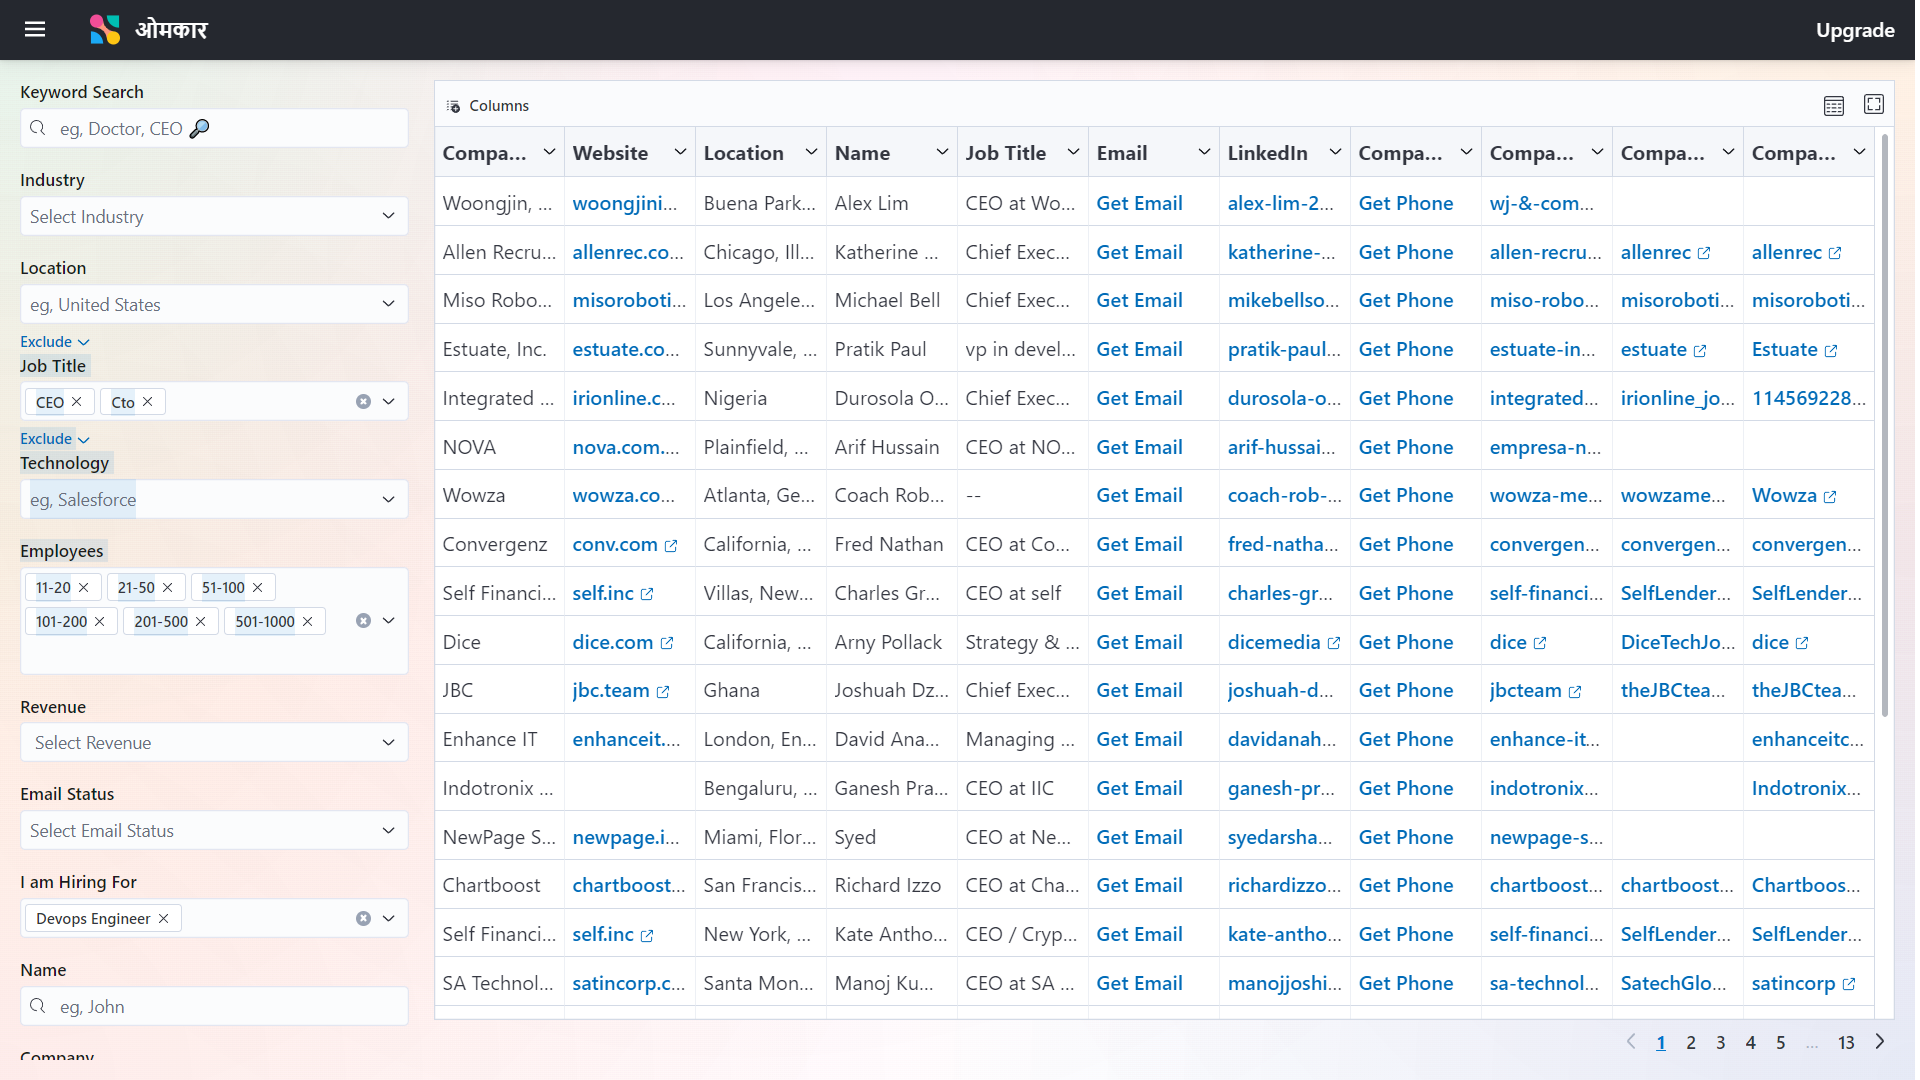Open the Job Title dropdown arrow
1920x1080 pixels.
(389, 402)
